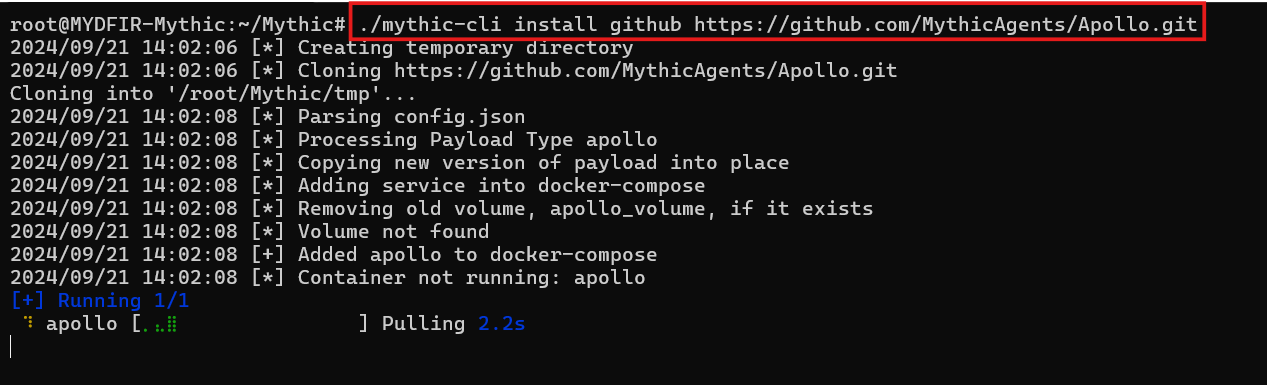Click the Processing Payload Type apollo line
This screenshot has height=385, width=1267.
(x=333, y=140)
